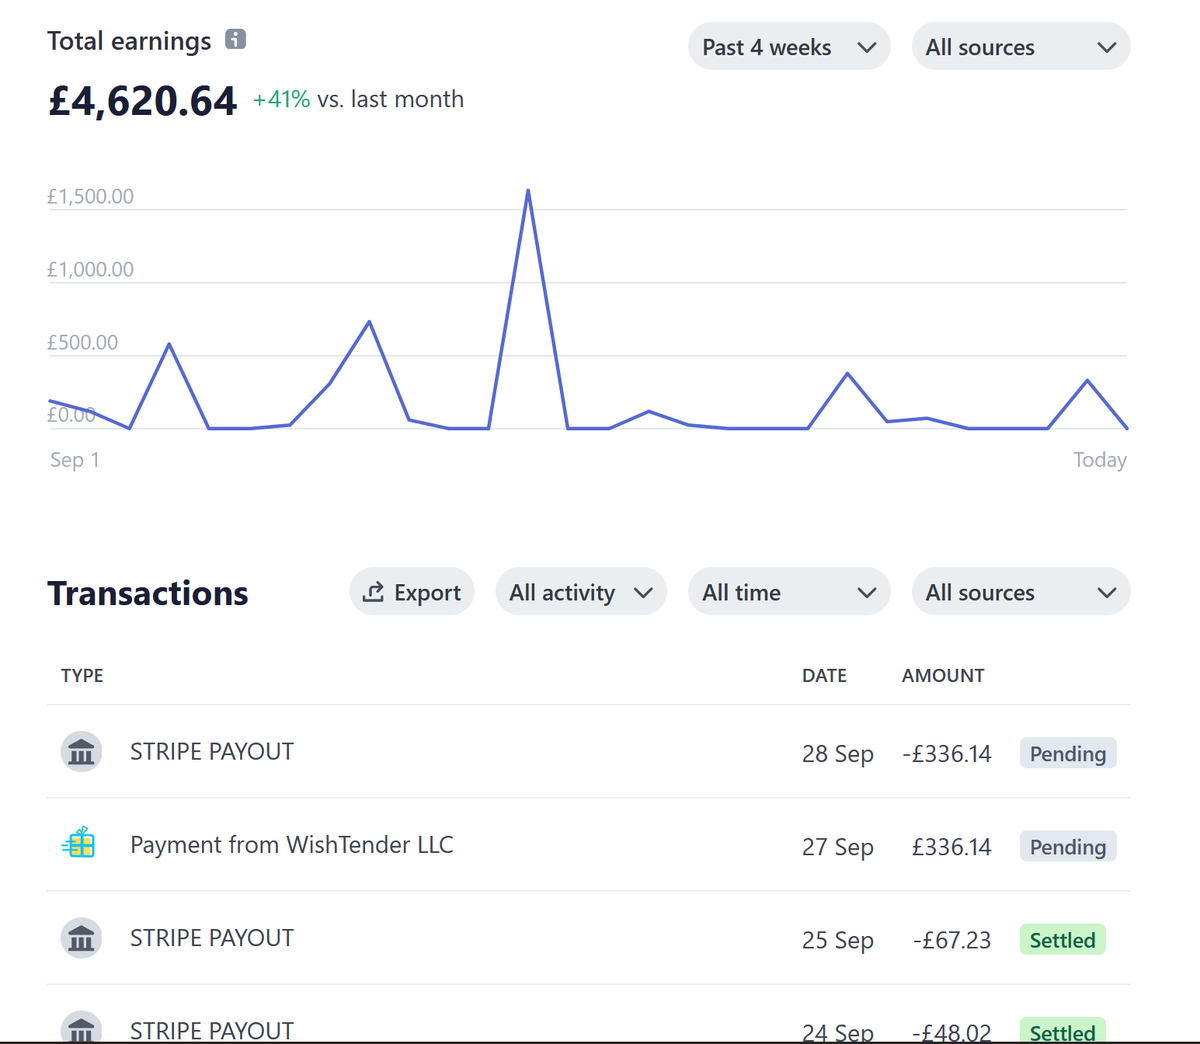1200x1044 pixels.
Task: Click the £500.00 axis label
Action: [82, 342]
